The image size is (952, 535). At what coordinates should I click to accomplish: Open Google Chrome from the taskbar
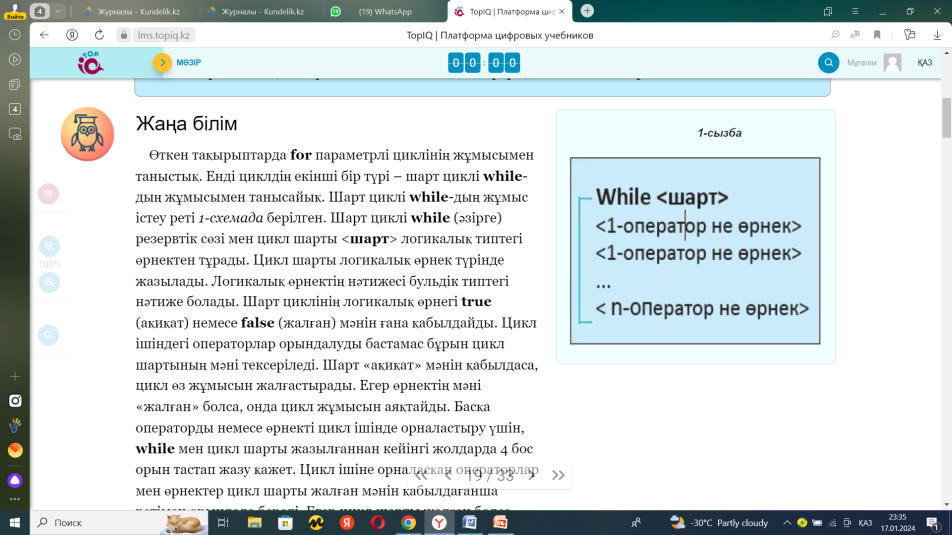(409, 522)
